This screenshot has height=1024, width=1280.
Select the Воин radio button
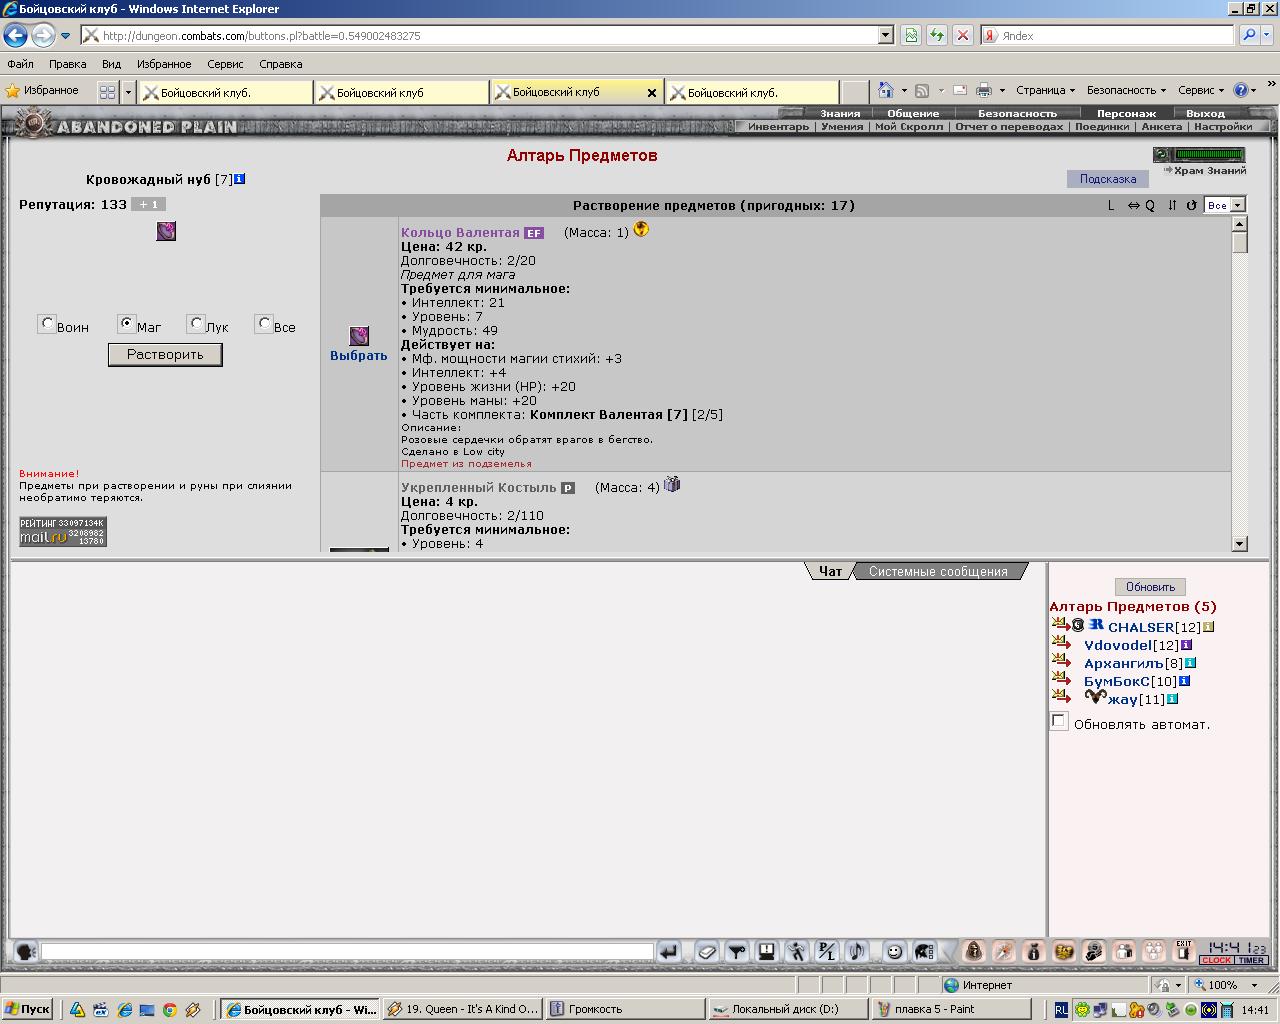47,323
